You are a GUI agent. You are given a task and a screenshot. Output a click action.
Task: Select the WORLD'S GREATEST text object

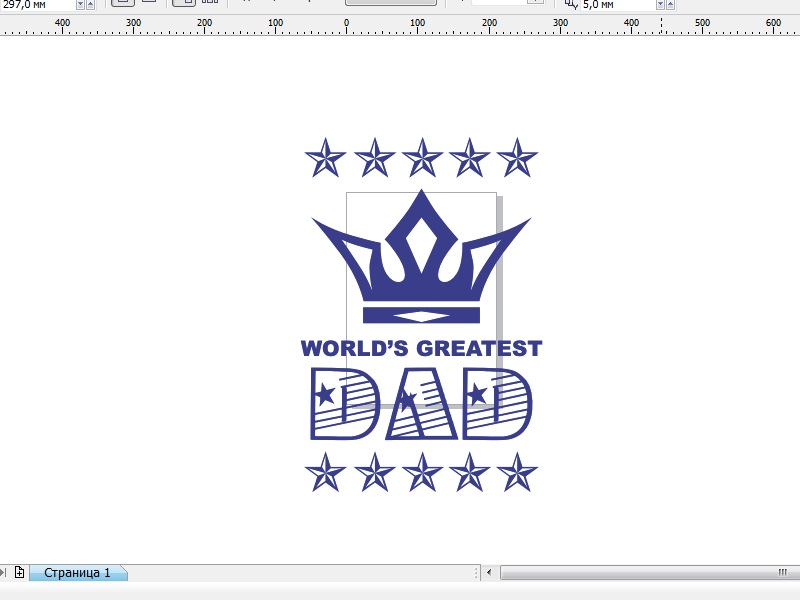pos(421,348)
